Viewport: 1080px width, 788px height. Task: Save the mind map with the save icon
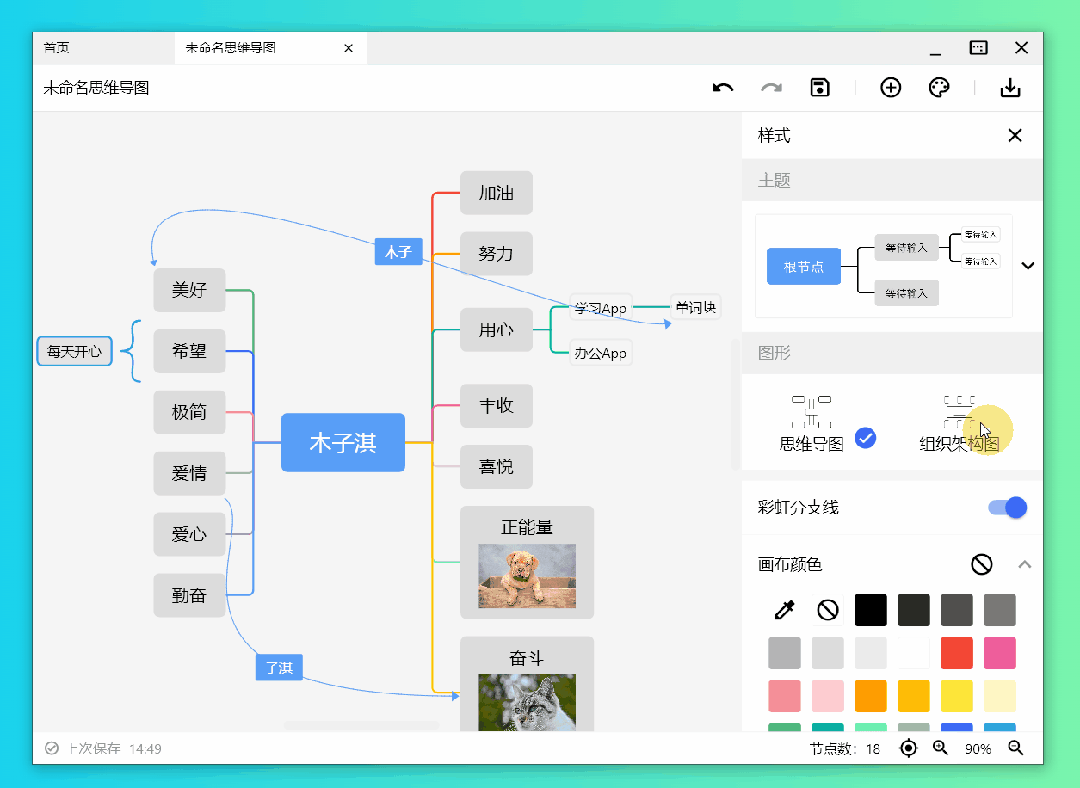[820, 88]
